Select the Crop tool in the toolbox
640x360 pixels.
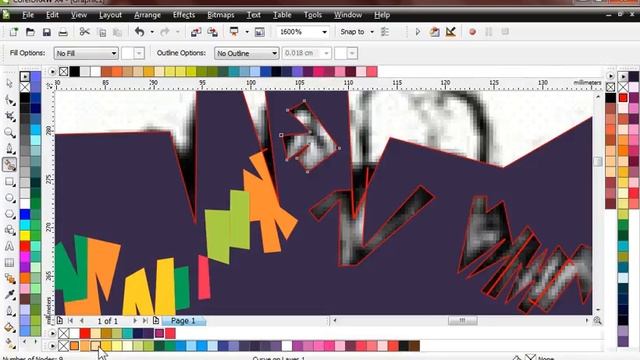(x=9, y=116)
